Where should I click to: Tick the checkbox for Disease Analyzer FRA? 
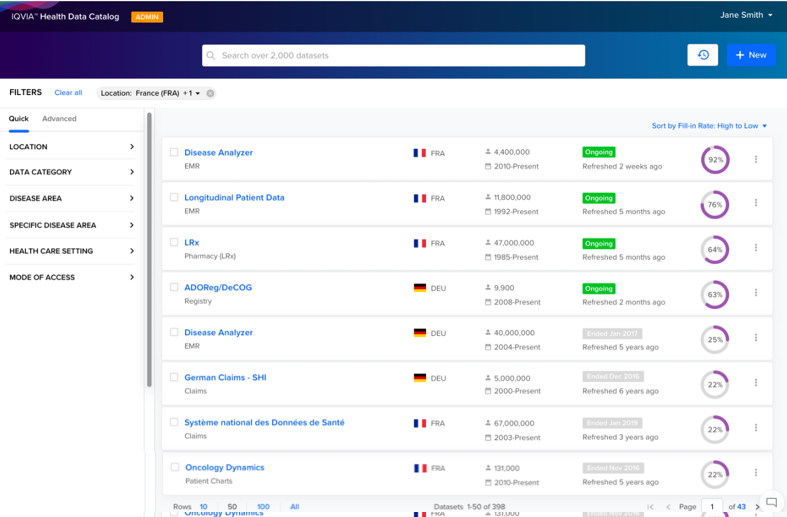point(174,152)
